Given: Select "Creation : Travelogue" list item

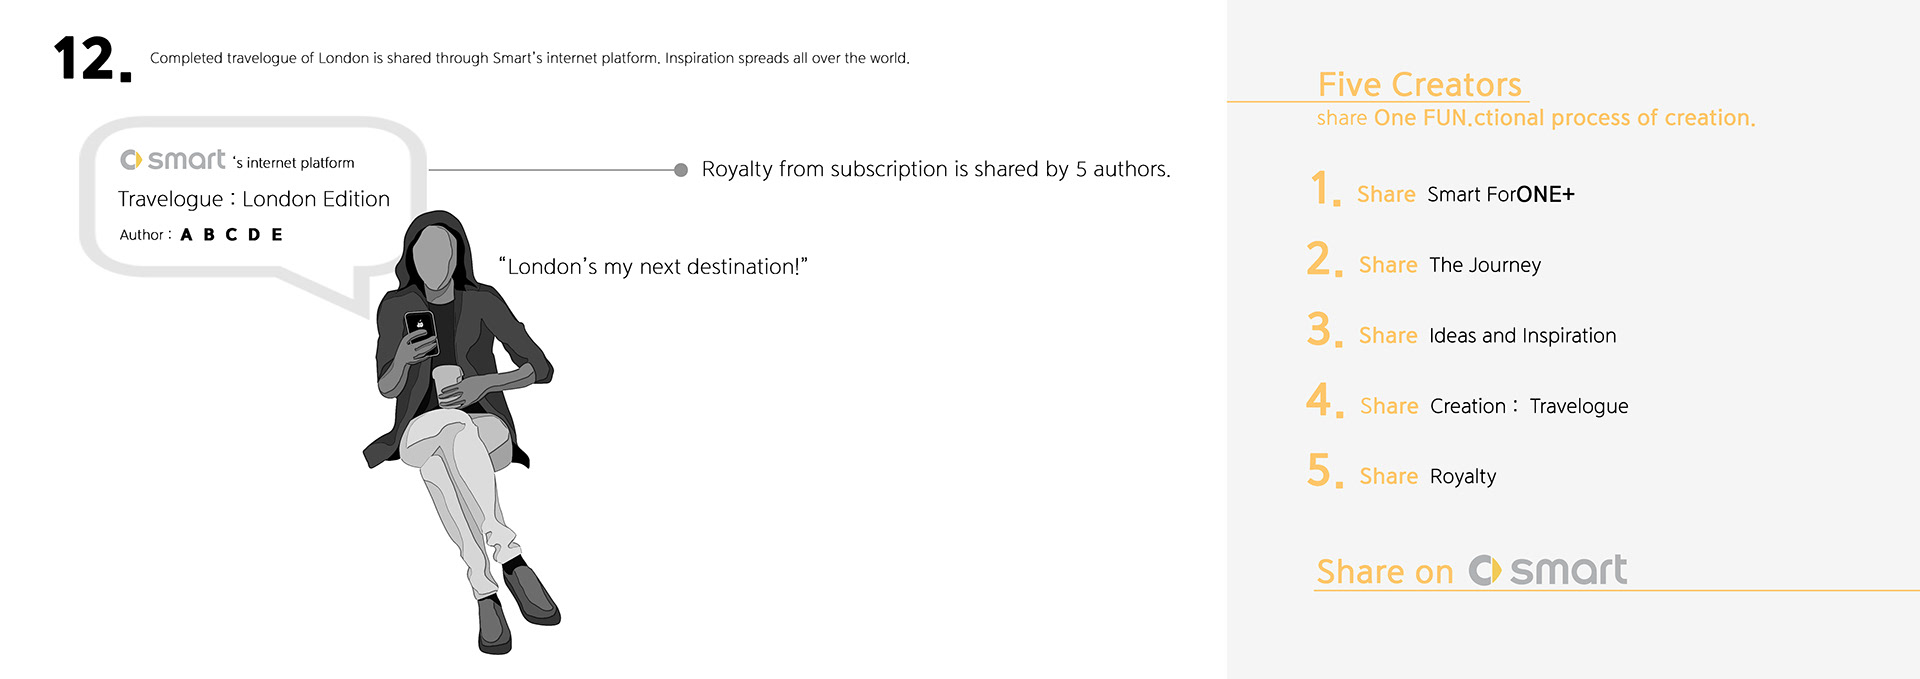Looking at the screenshot, I should coord(1528,406).
